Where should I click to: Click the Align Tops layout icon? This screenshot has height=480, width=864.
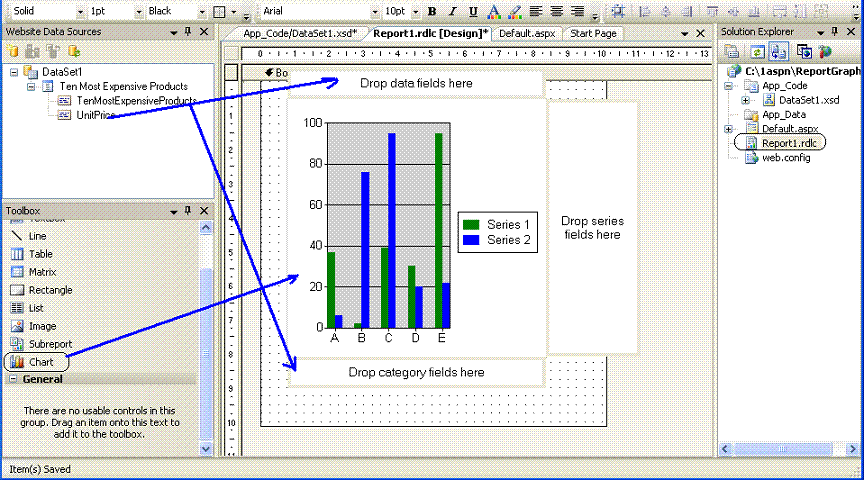(x=712, y=11)
